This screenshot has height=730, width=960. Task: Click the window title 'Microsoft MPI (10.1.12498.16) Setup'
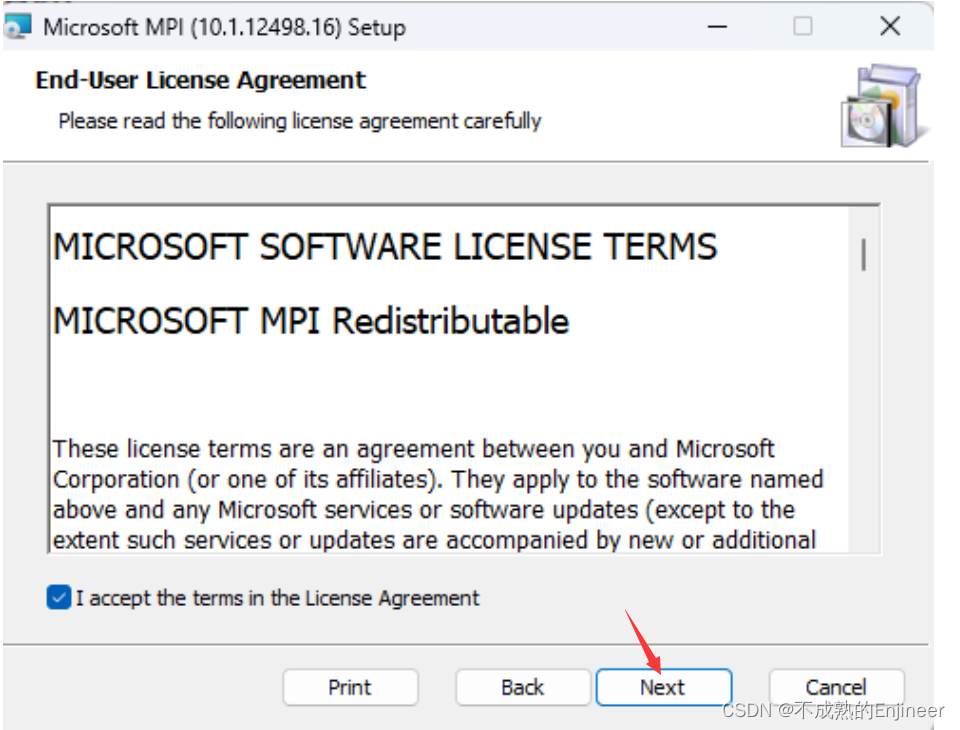224,28
